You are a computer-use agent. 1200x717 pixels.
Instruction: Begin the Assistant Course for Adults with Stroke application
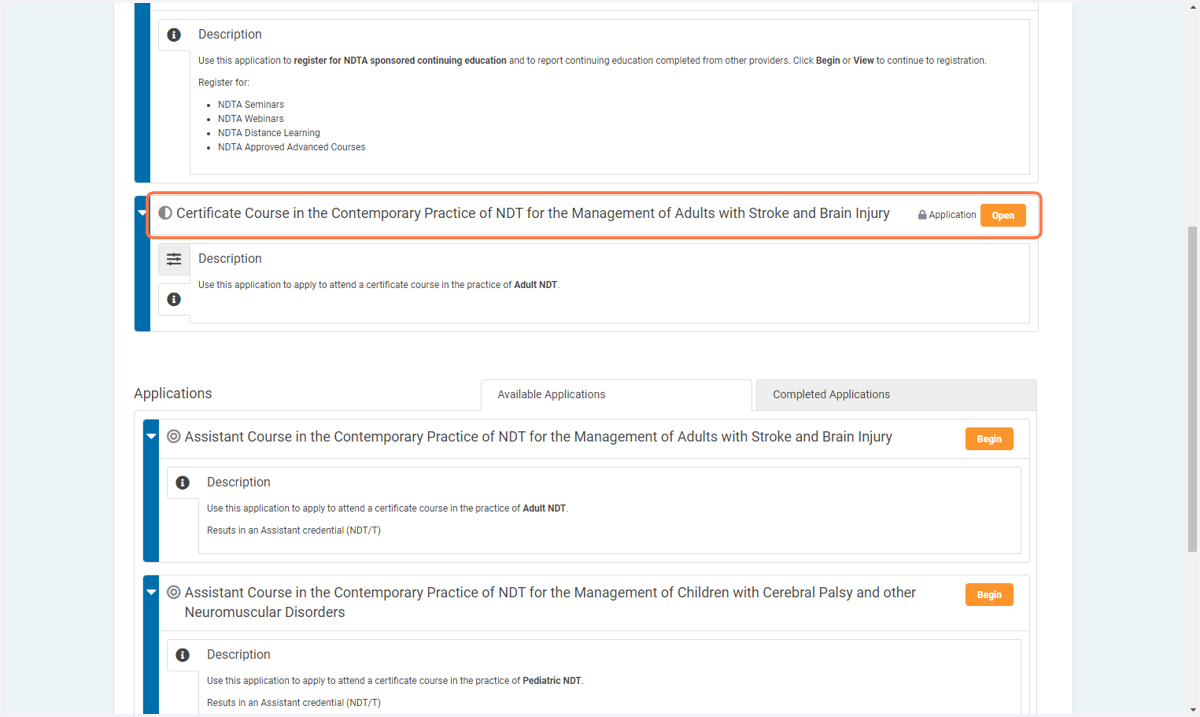[x=989, y=439]
